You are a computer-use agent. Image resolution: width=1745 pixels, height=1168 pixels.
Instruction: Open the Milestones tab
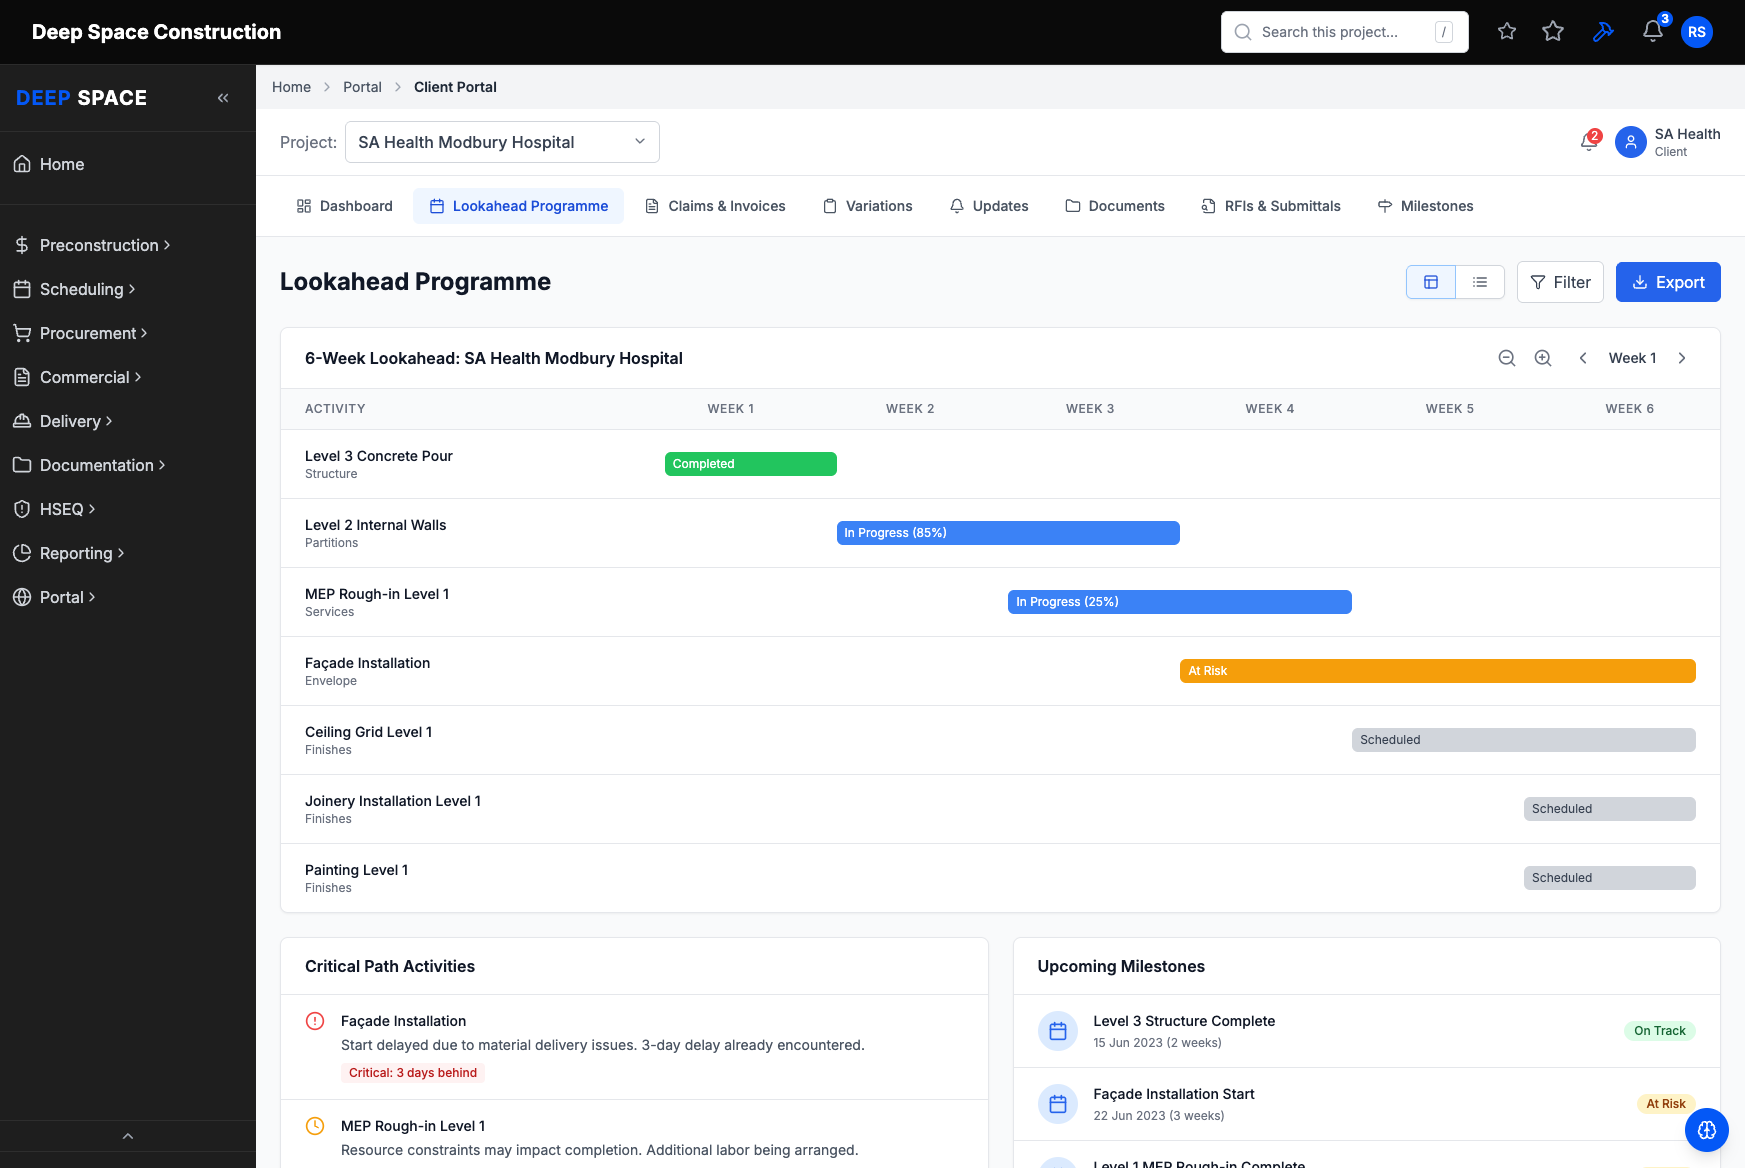pyautogui.click(x=1426, y=206)
